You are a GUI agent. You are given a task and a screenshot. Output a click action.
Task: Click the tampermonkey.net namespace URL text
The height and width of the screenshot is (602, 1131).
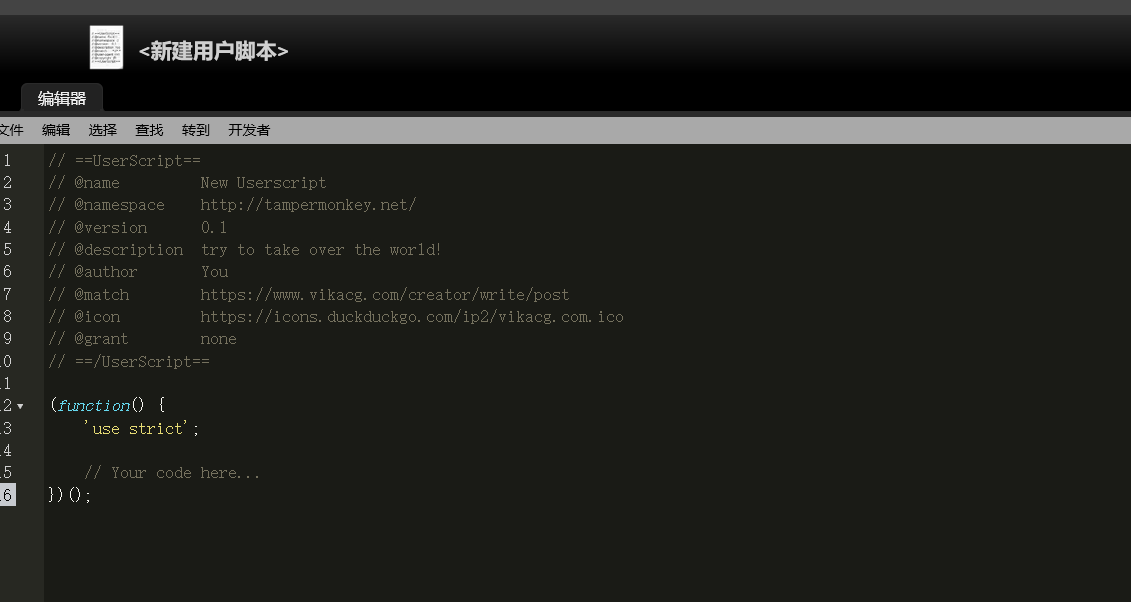pos(308,205)
